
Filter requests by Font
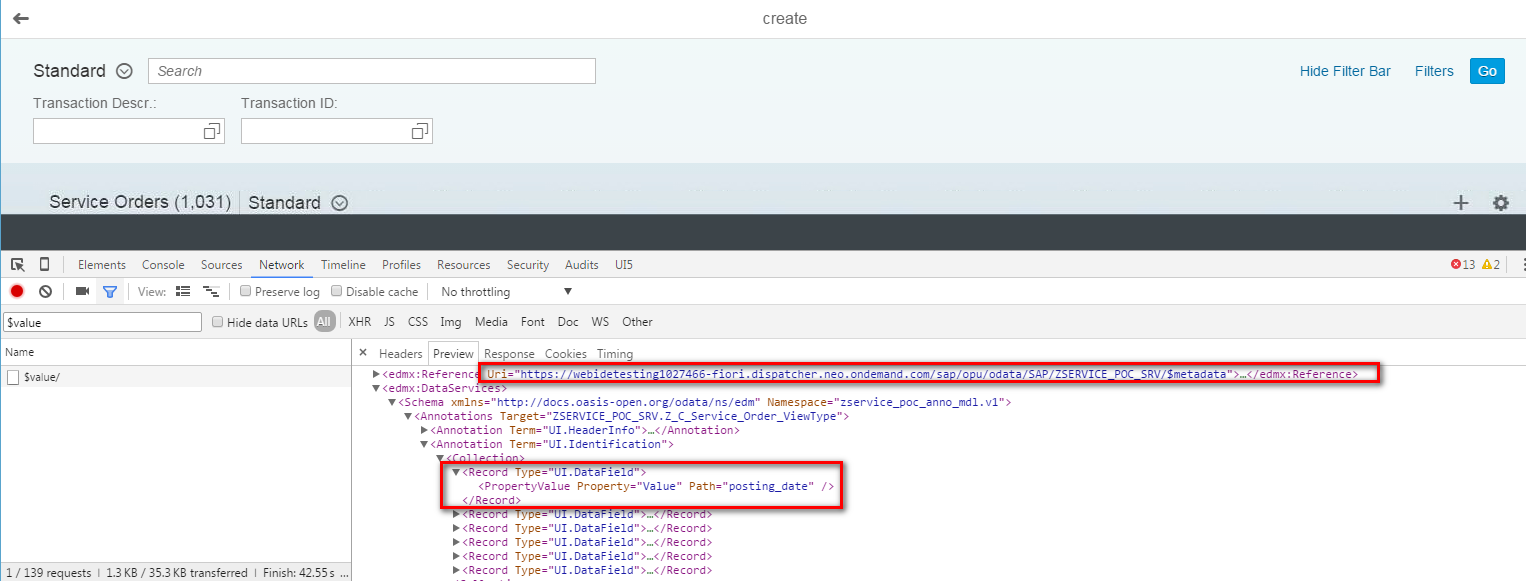click(x=533, y=322)
